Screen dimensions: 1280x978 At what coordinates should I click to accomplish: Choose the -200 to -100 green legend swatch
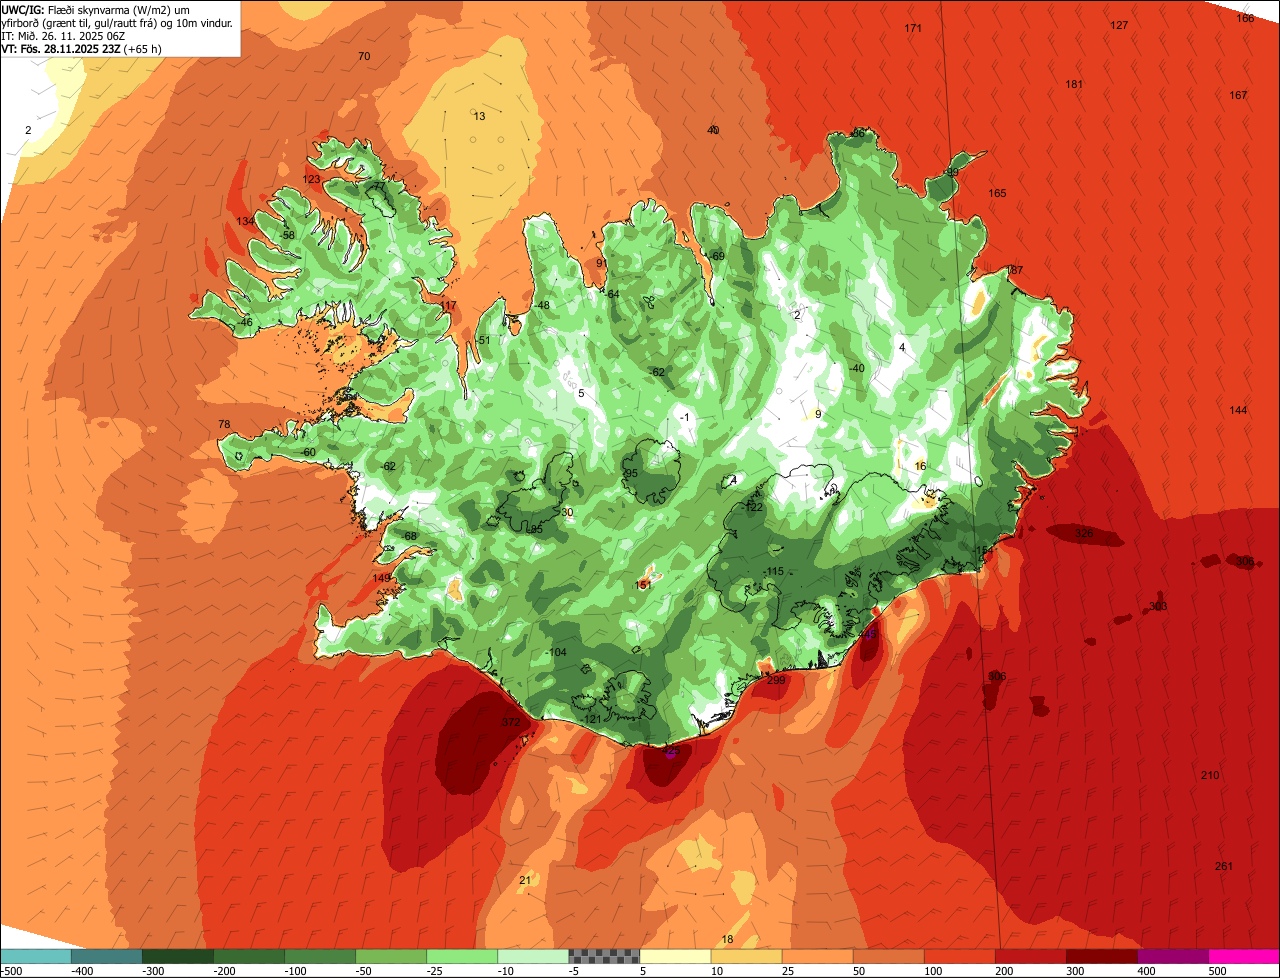click(249, 956)
